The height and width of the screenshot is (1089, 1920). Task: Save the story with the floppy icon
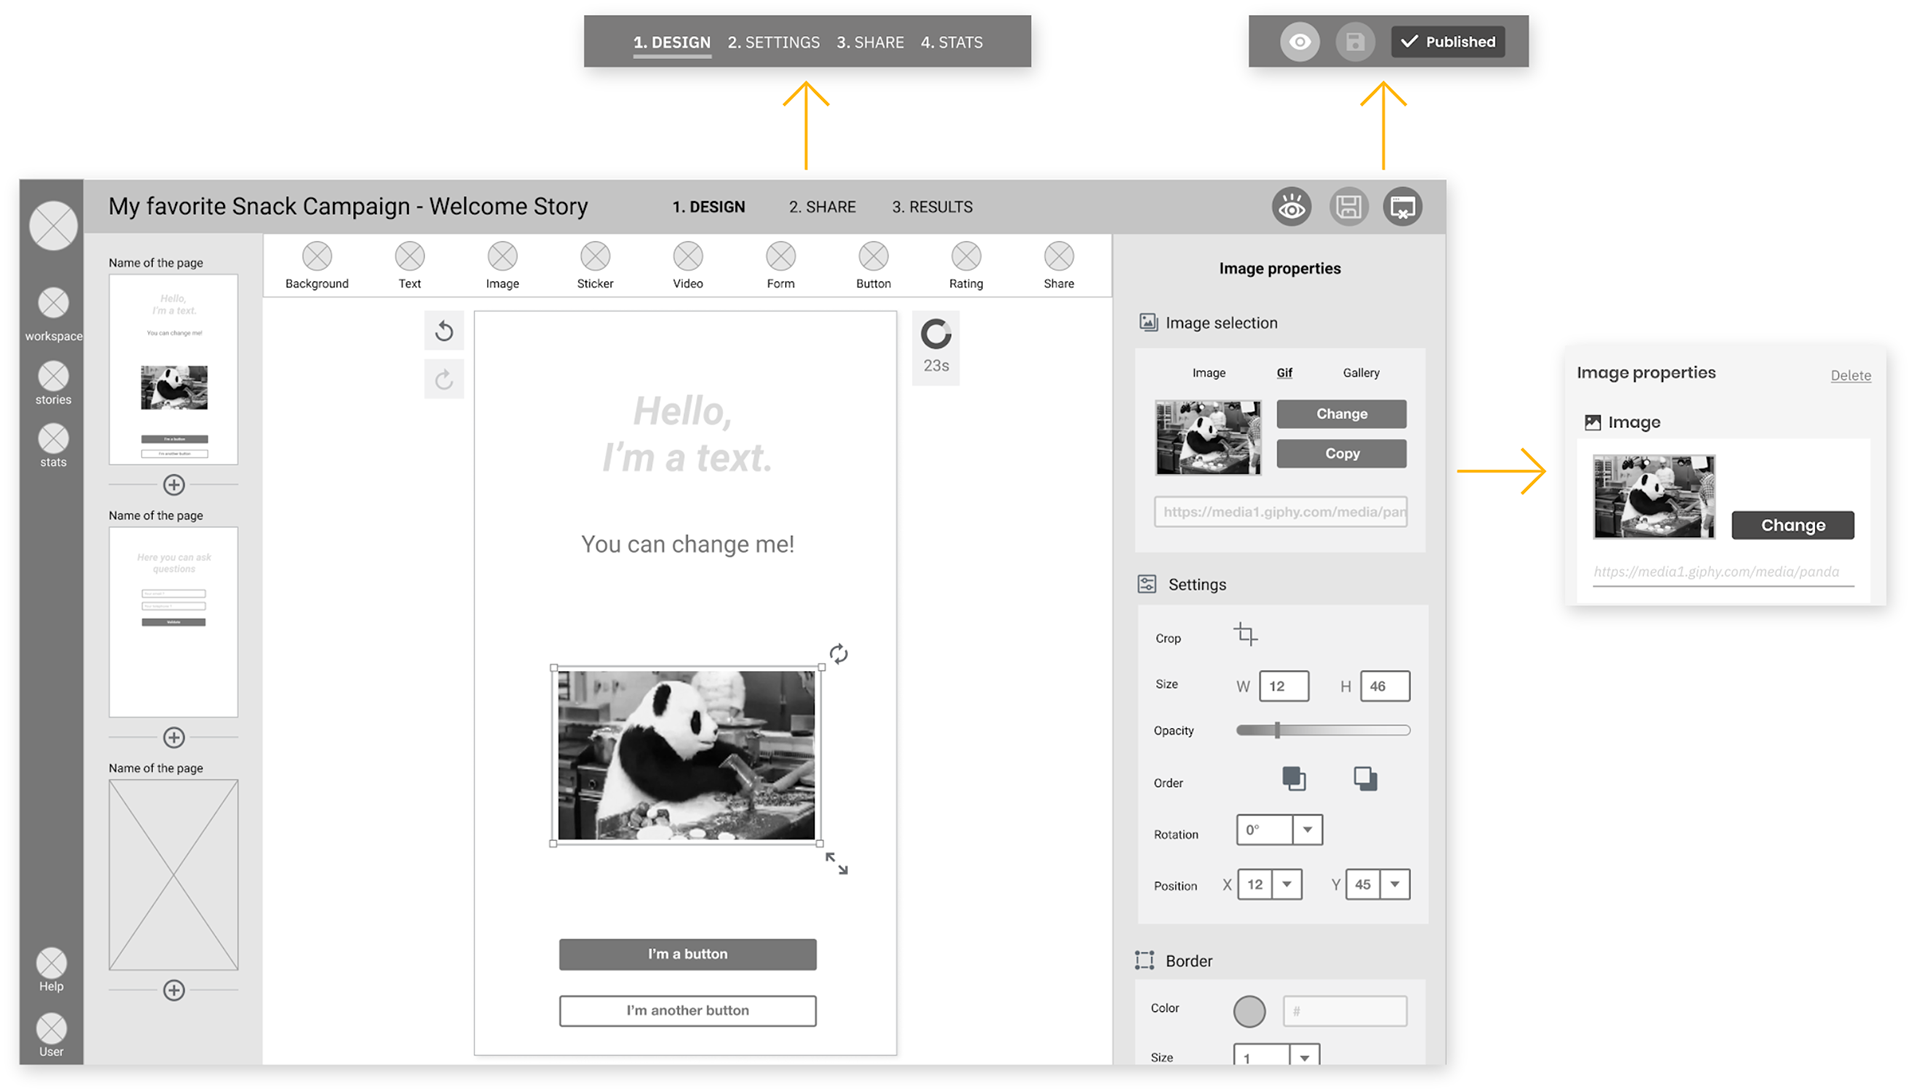pos(1348,207)
